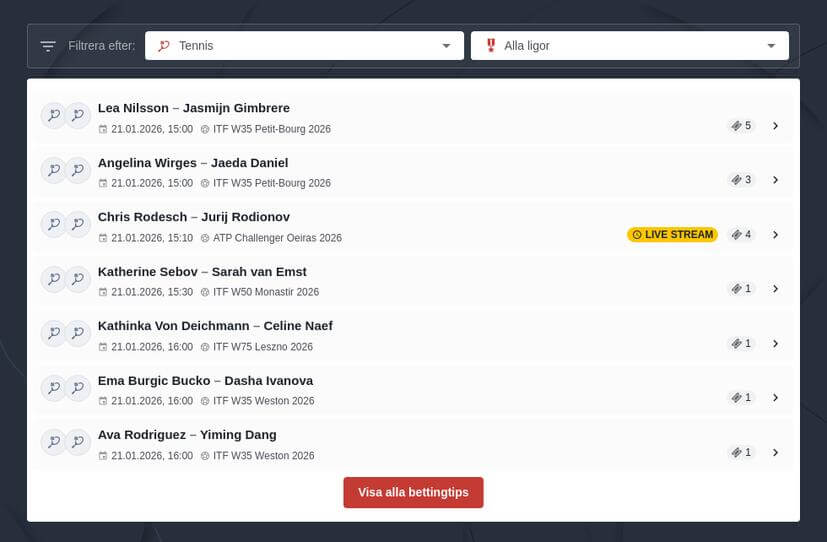The image size is (827, 542).
Task: Click ITF W50 Monastir 2026 tournament label
Action: pos(265,292)
